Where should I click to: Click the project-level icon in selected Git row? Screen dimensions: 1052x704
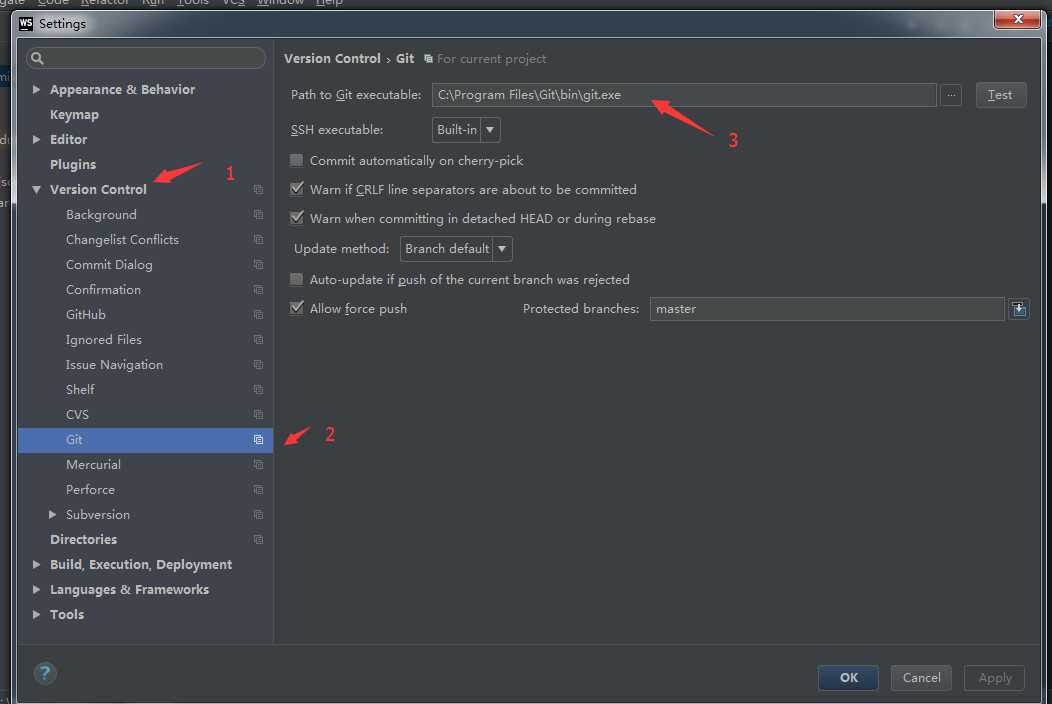coord(258,440)
